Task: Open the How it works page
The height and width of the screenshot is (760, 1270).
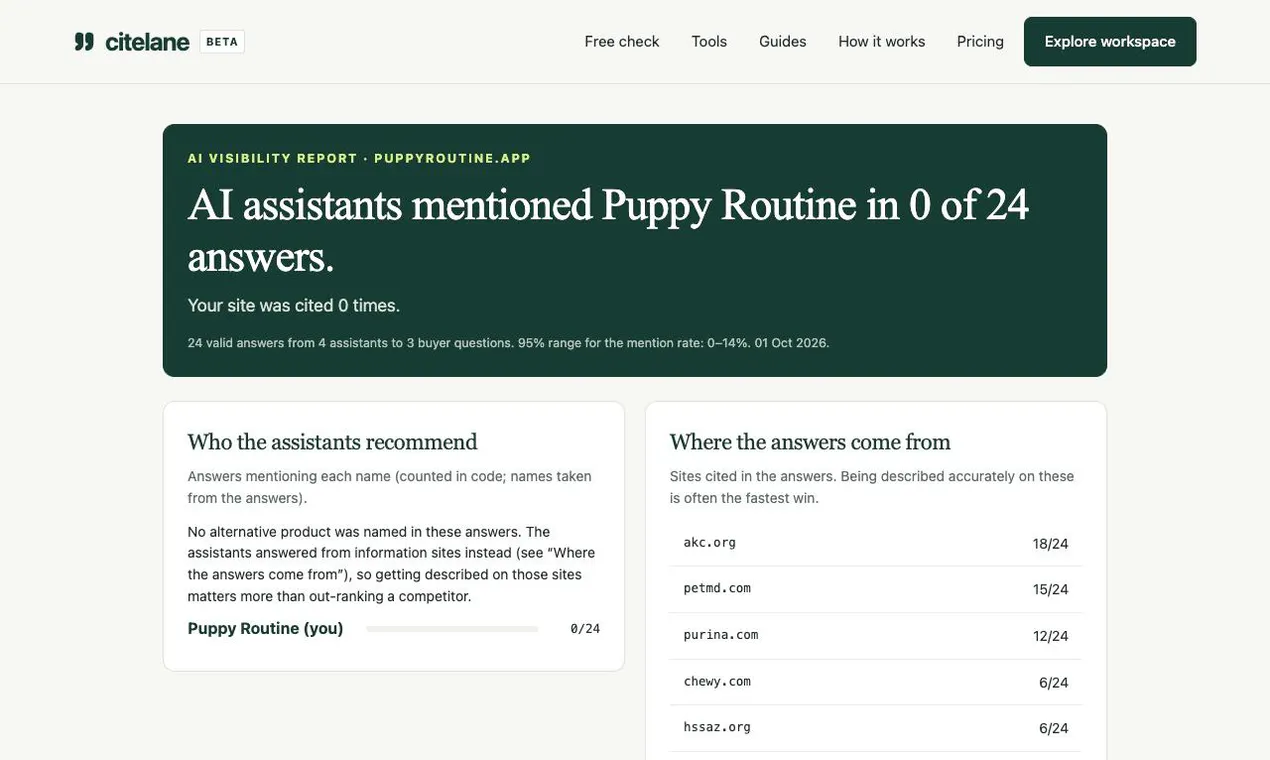Action: (x=882, y=41)
